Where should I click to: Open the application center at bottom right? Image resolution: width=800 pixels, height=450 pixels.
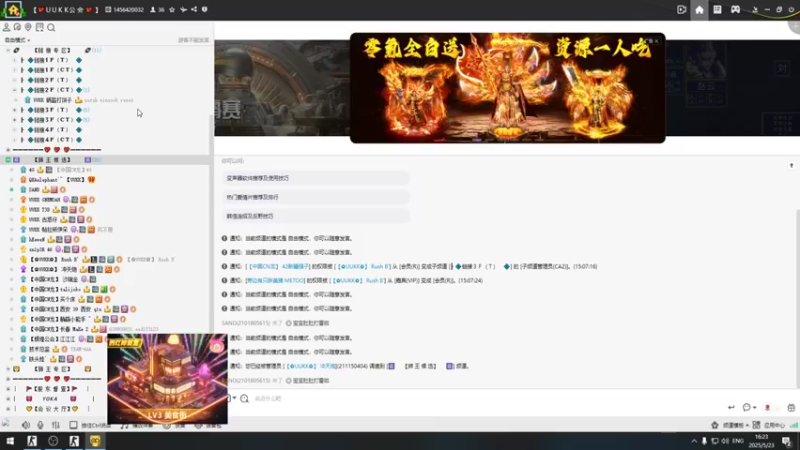click(x=768, y=425)
